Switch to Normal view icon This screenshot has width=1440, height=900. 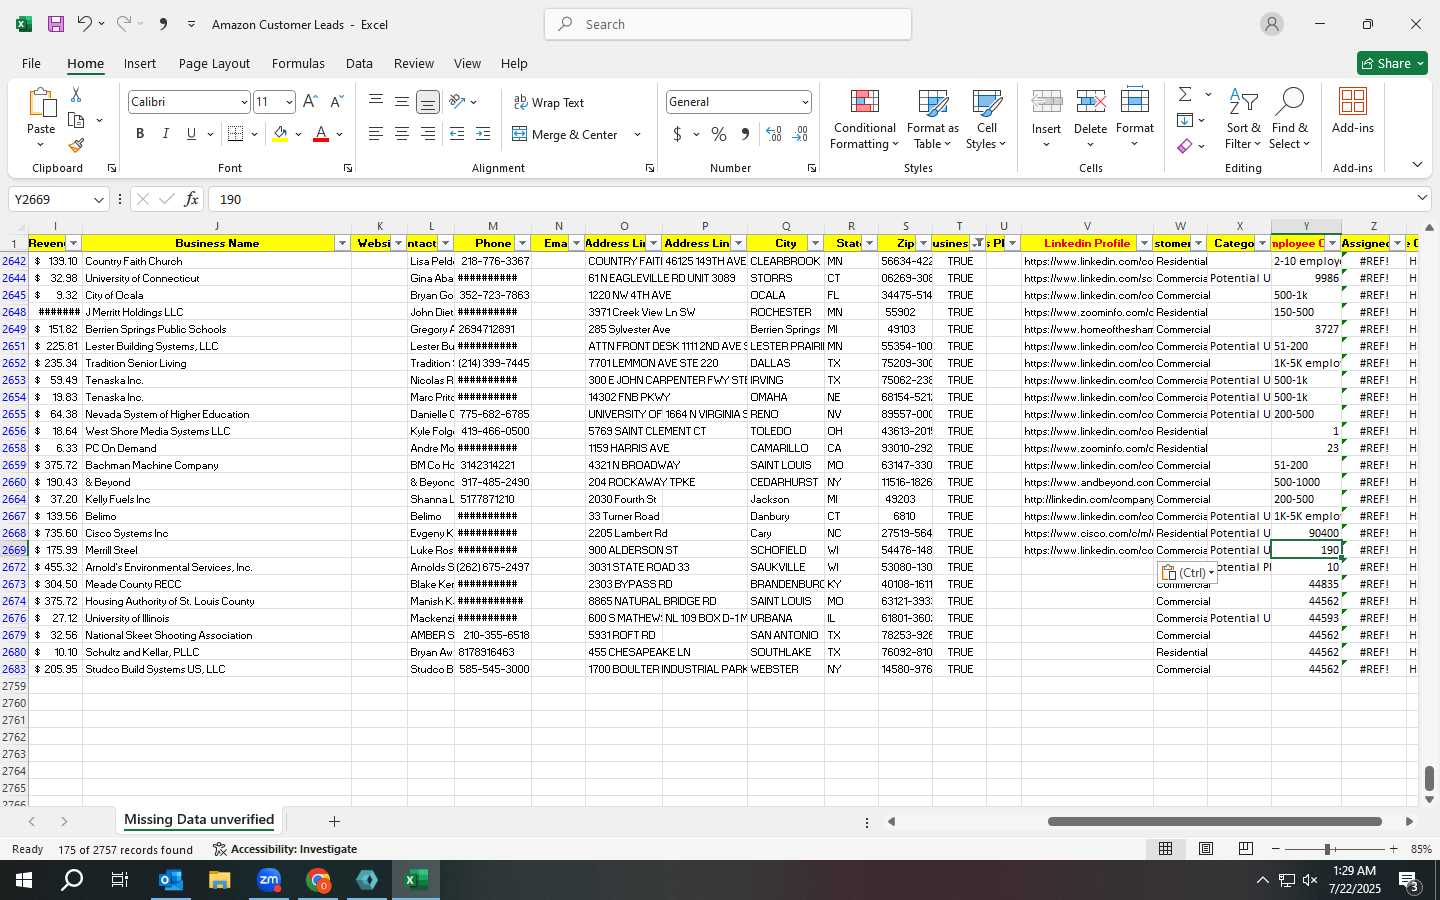[x=1166, y=849]
